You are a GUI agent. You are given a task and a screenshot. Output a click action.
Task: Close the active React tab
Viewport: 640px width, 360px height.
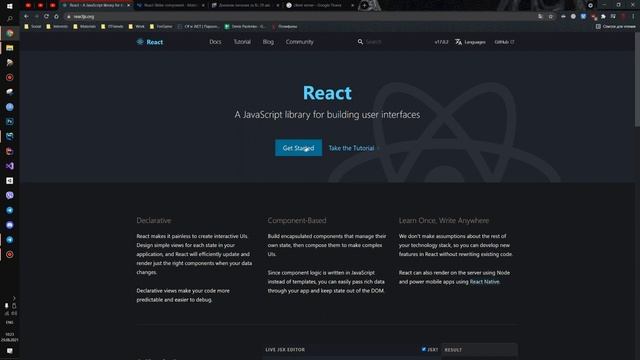coord(128,5)
